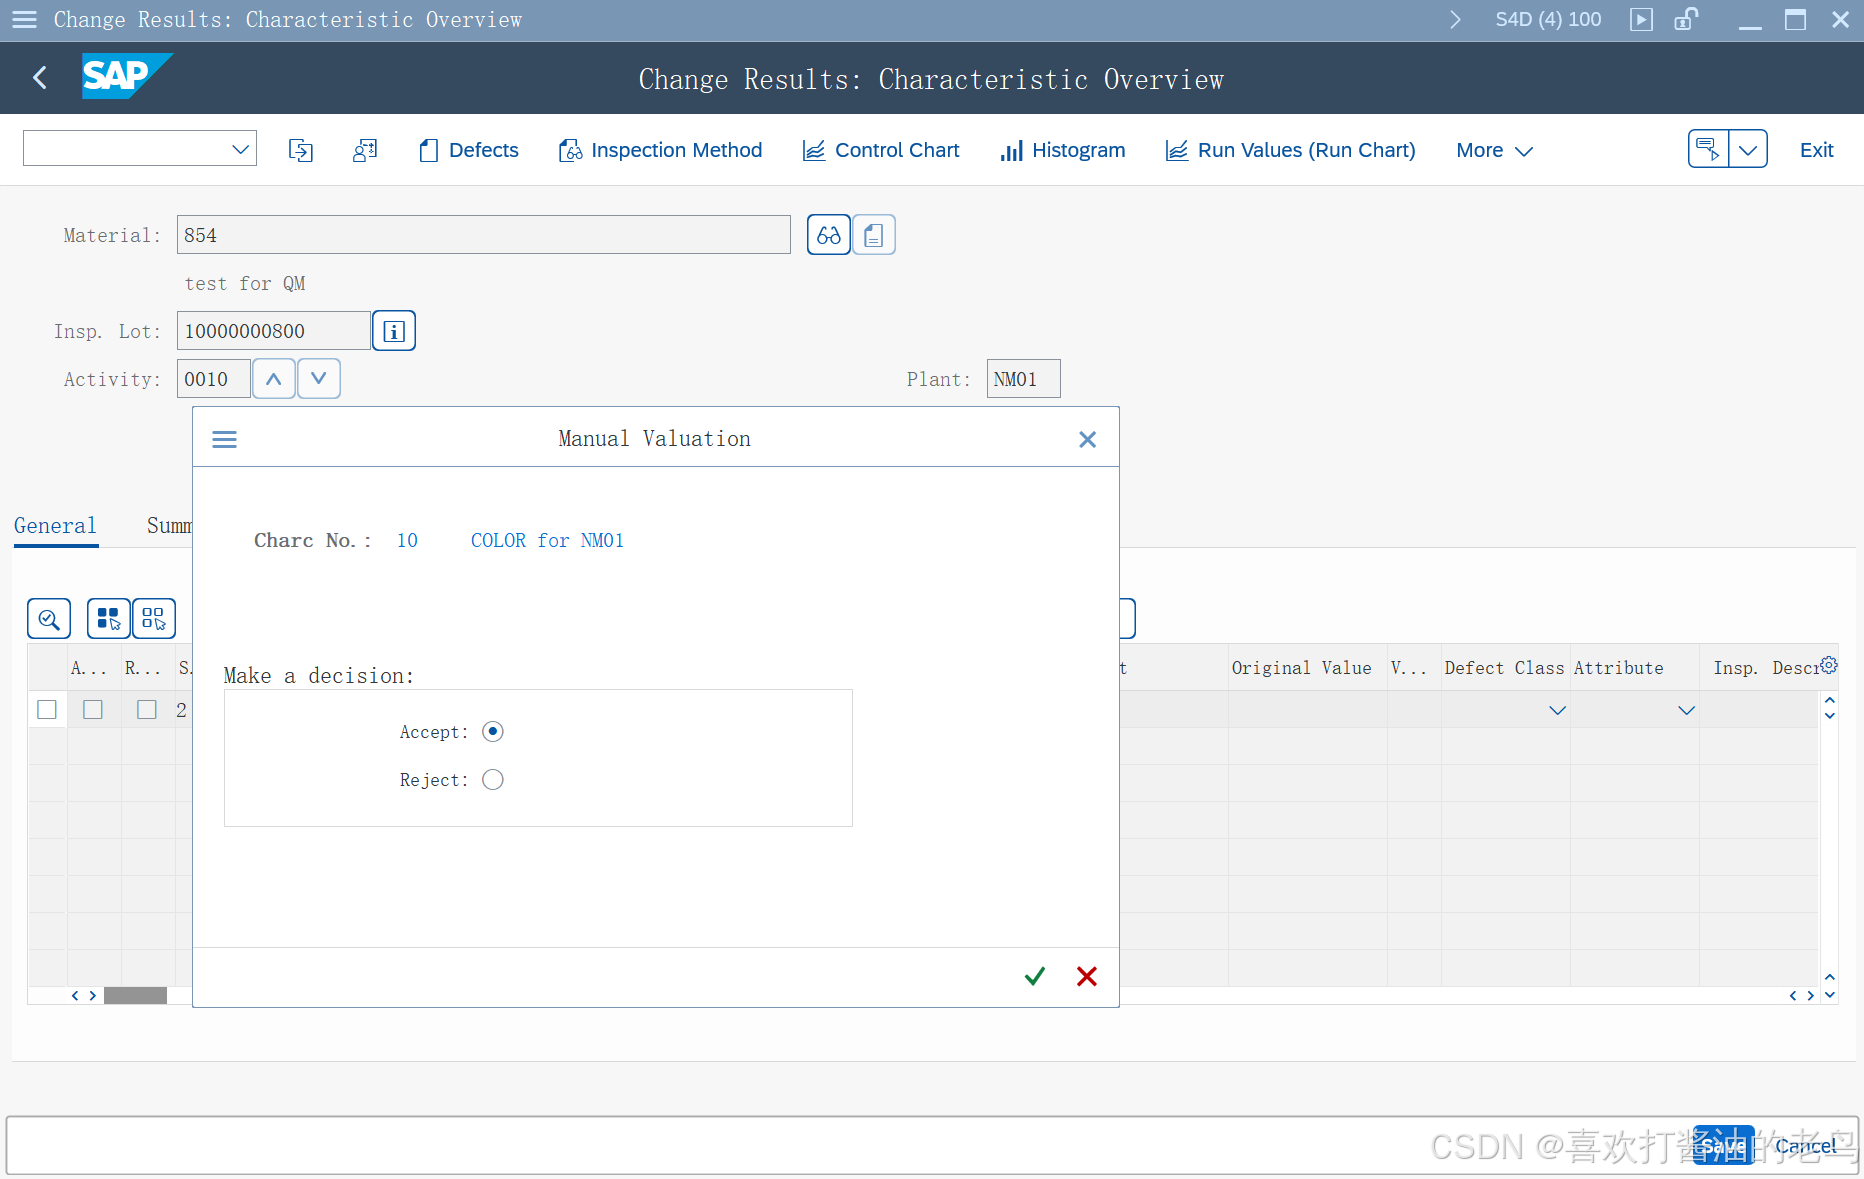Select the Accept radio button

point(492,731)
